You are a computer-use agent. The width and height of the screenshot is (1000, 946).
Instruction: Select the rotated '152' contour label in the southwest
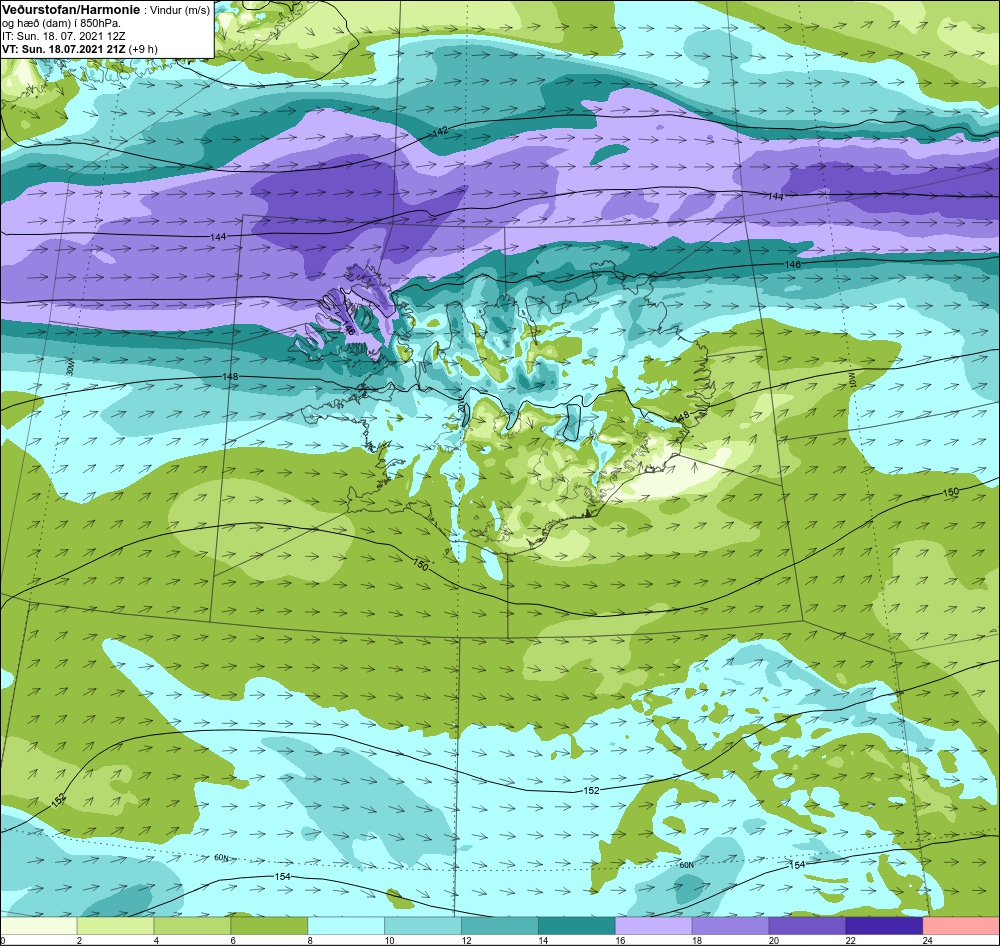[59, 800]
